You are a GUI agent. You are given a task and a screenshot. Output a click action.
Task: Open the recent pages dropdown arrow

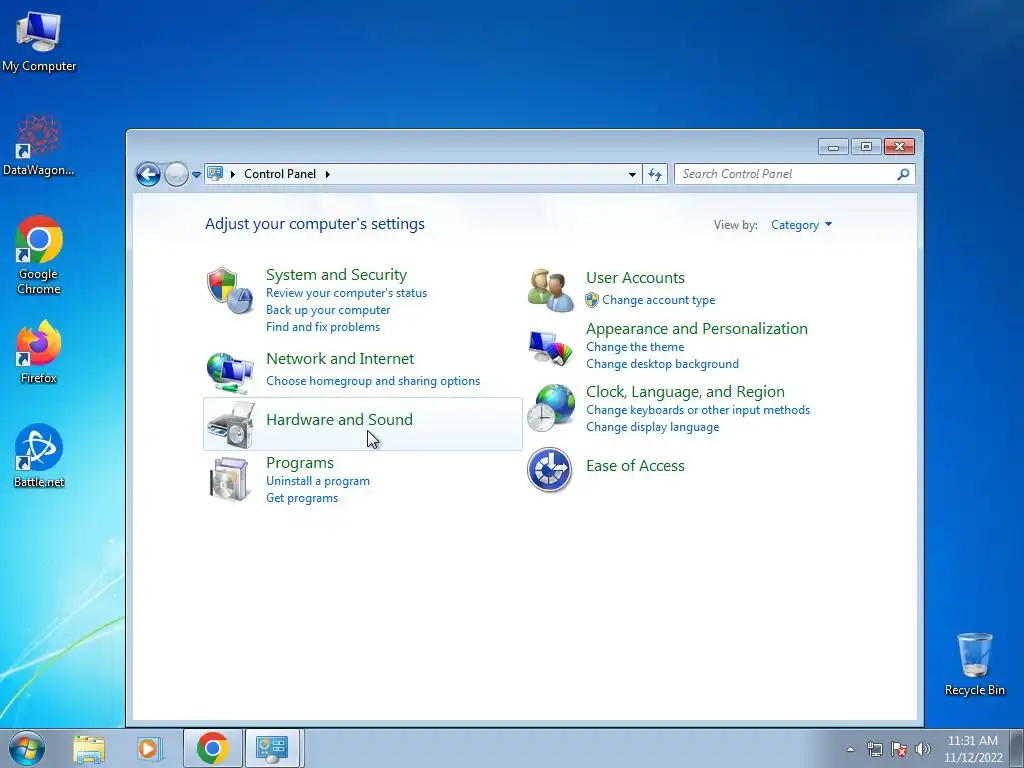196,174
